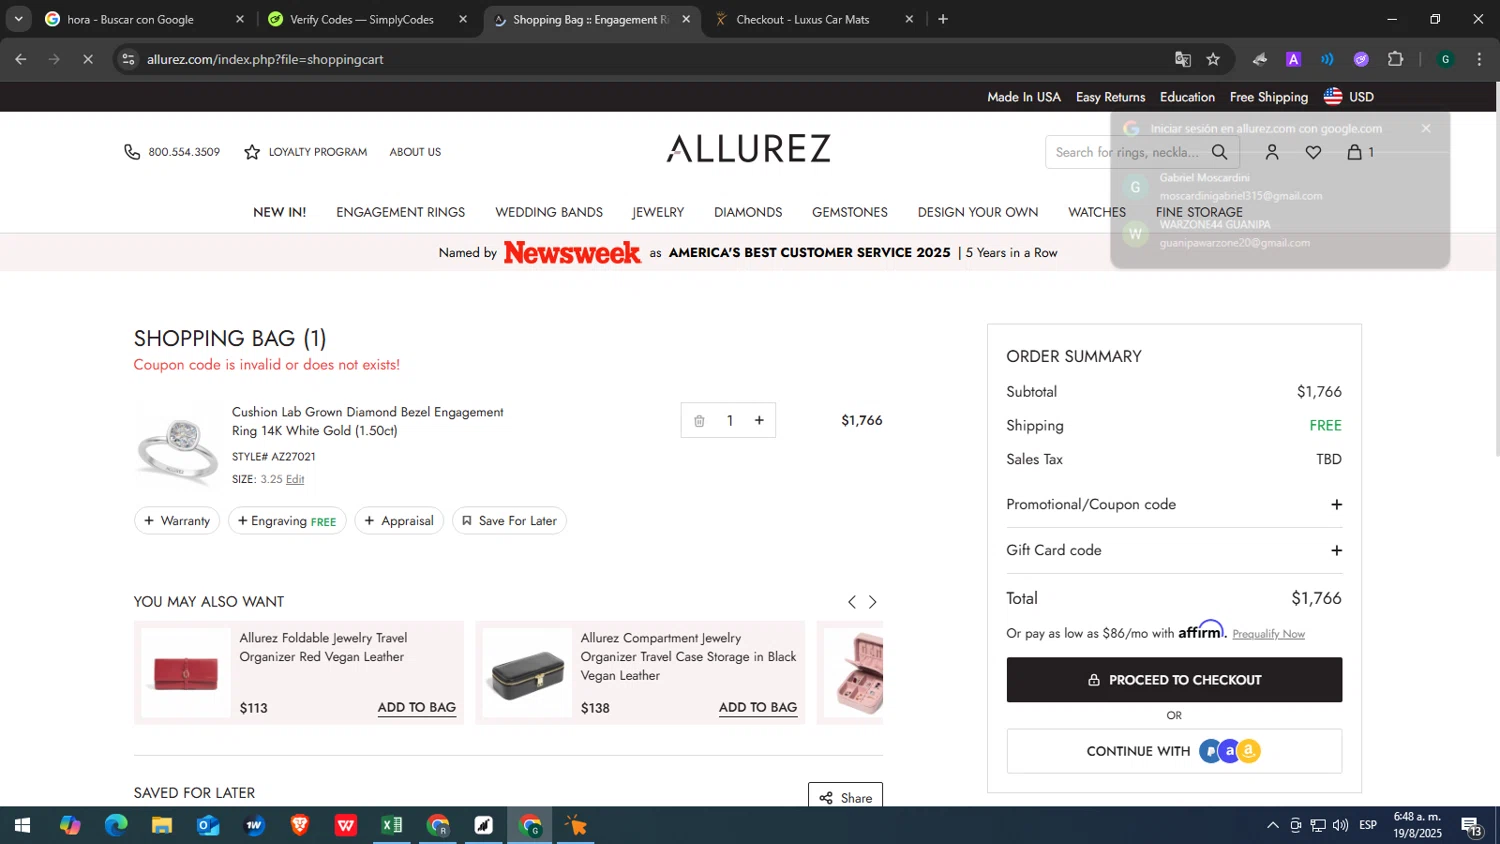The image size is (1500, 844).
Task: Add Warranty to the ring
Action: pos(177,521)
